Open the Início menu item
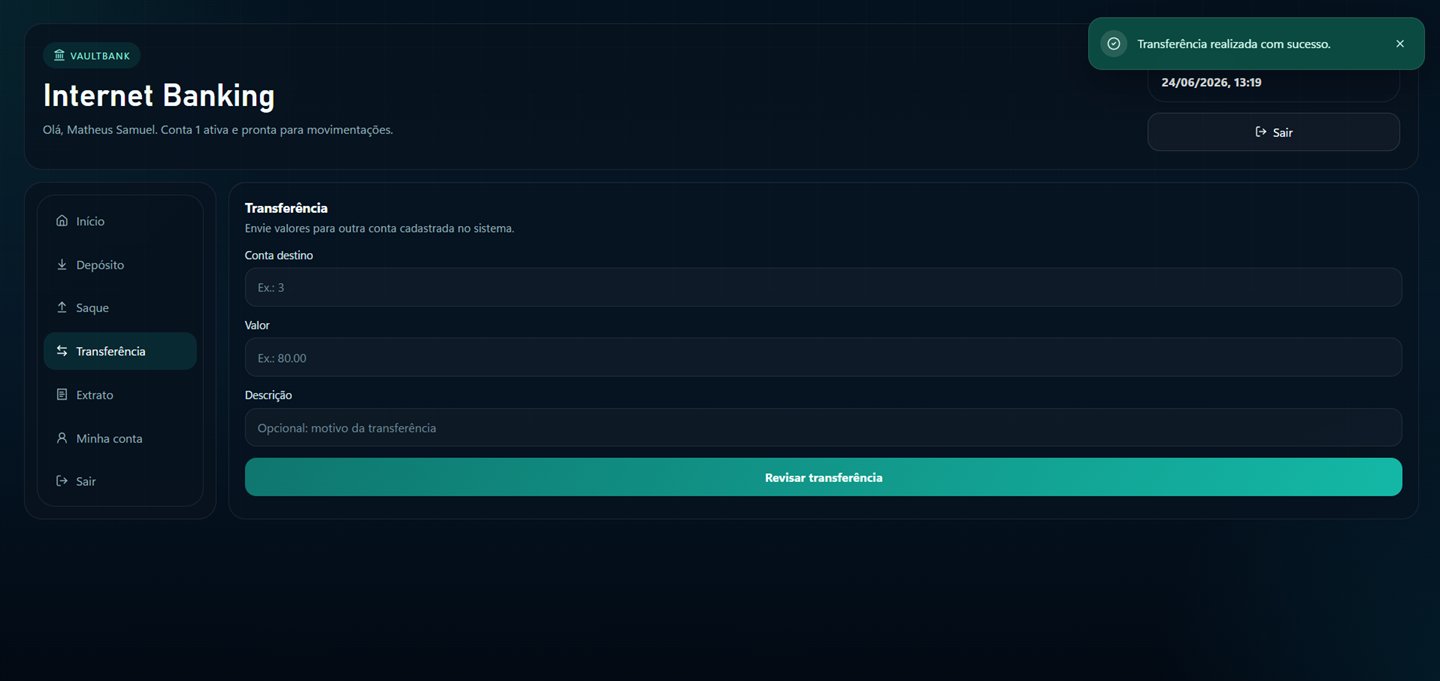The width and height of the screenshot is (1440, 681). click(120, 221)
